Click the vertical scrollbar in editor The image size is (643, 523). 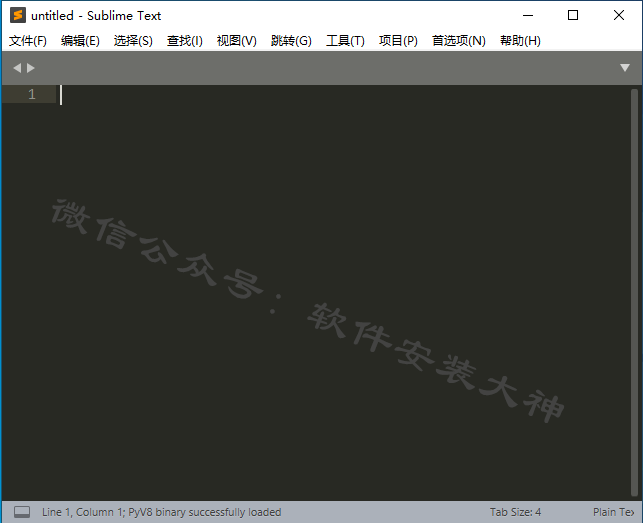pyautogui.click(x=634, y=292)
